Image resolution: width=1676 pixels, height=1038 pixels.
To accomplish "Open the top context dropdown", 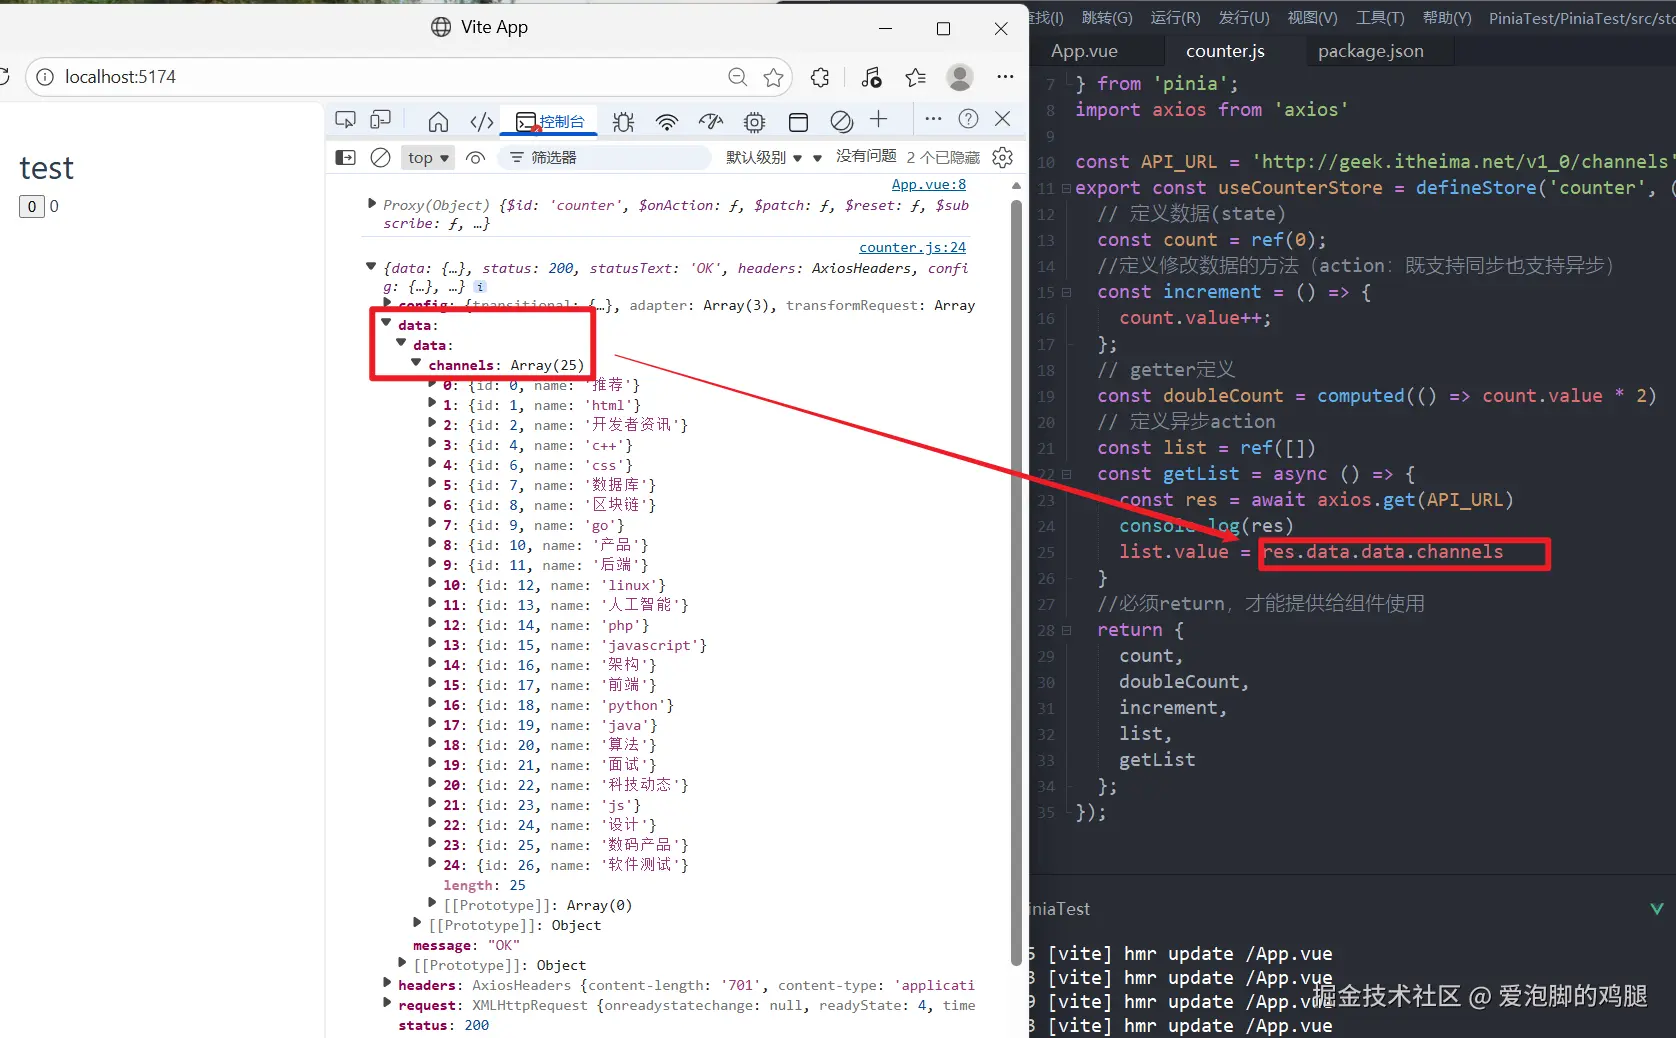I will [428, 157].
